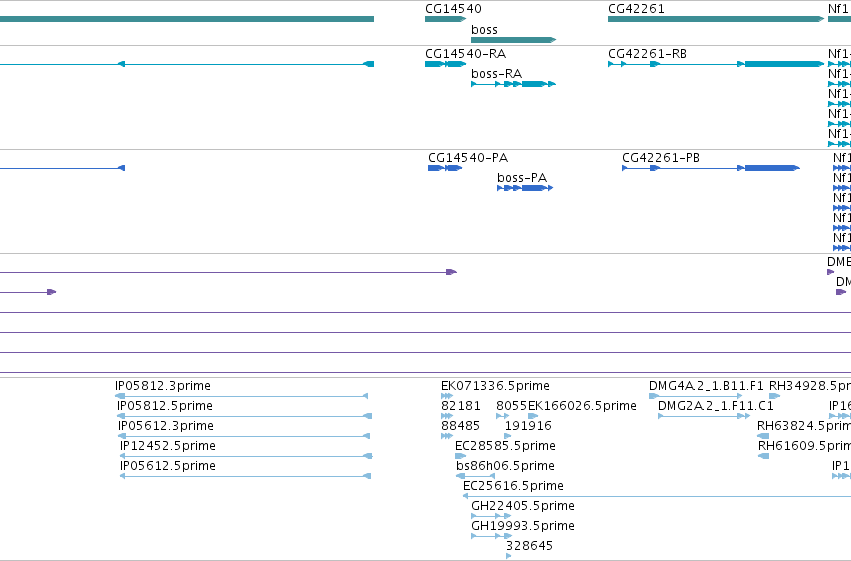Viewport: 851px width, 561px height.
Task: Click the bs86h06.5prime EST label
Action: tap(505, 466)
